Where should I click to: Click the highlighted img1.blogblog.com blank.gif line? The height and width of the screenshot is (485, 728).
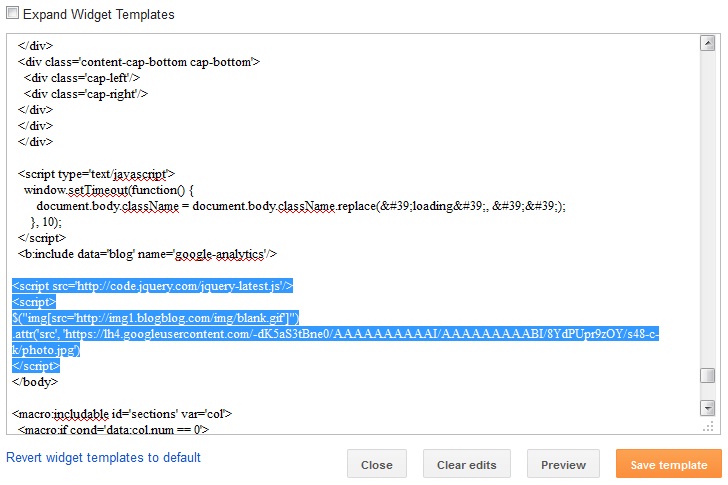[156, 318]
